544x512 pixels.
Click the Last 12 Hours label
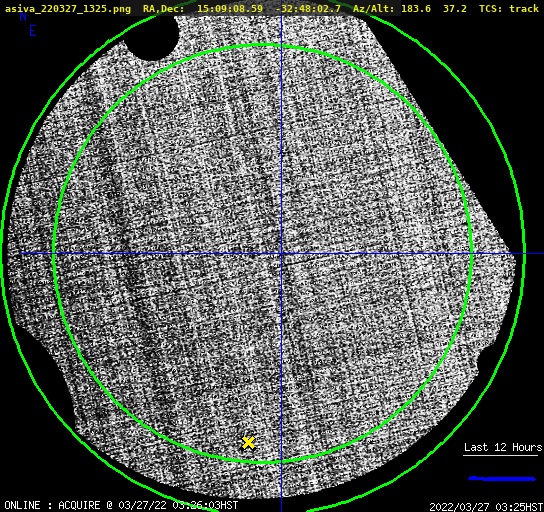tap(503, 447)
